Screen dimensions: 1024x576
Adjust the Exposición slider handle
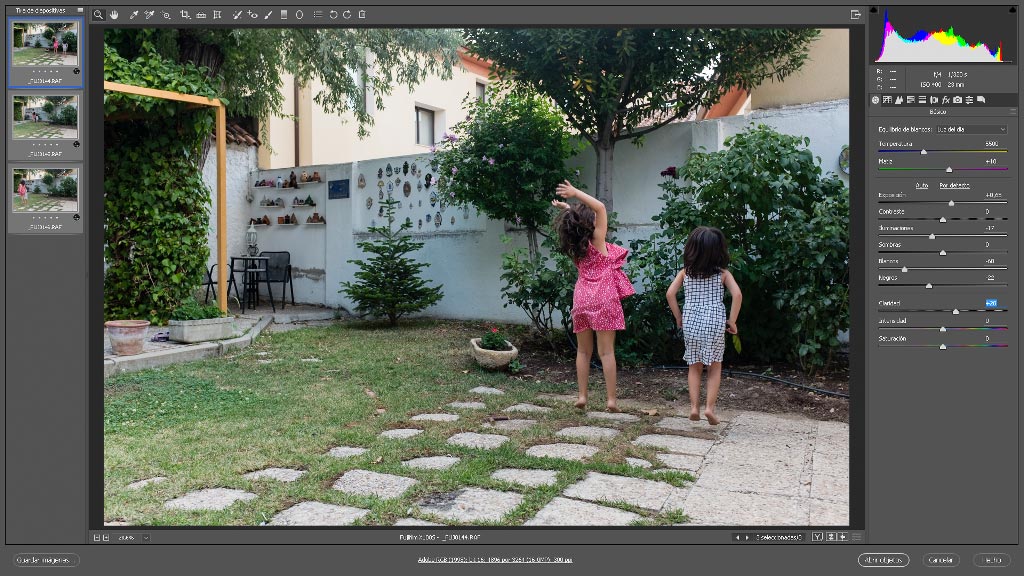pyautogui.click(x=952, y=203)
